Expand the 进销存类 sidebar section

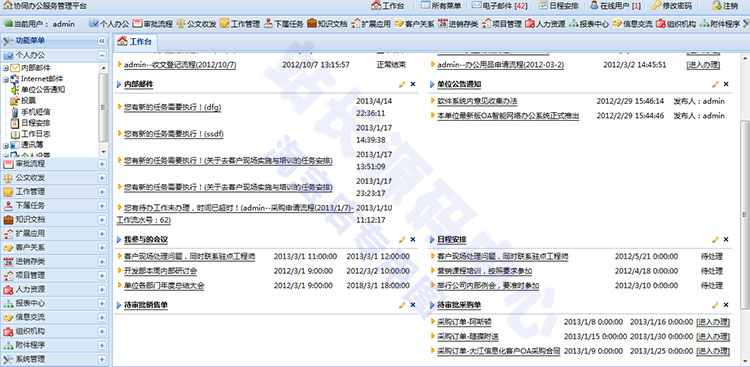pos(102,262)
